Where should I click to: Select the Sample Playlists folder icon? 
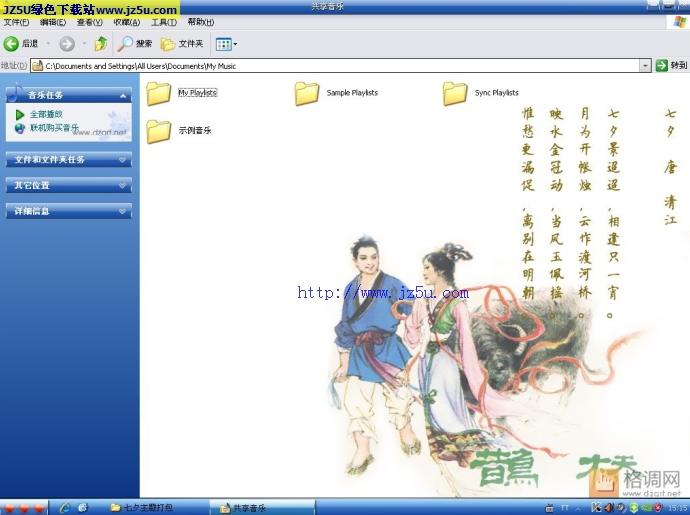(x=307, y=94)
